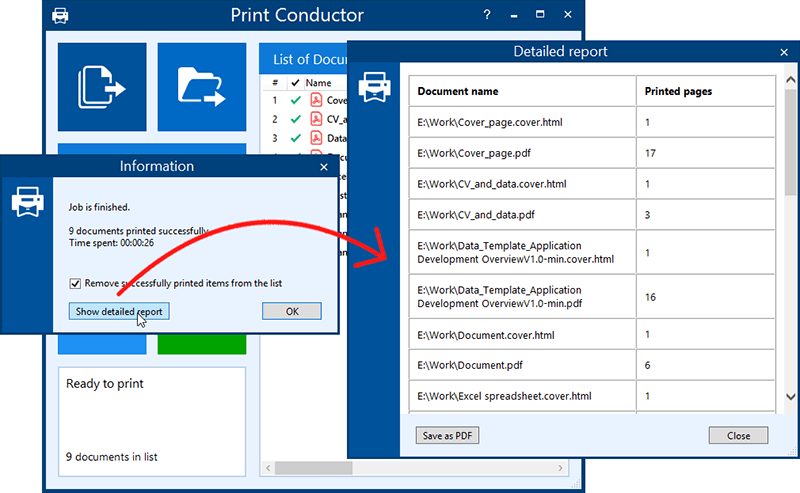Select E:\Work\Cover_page.pdf row

pos(592,153)
